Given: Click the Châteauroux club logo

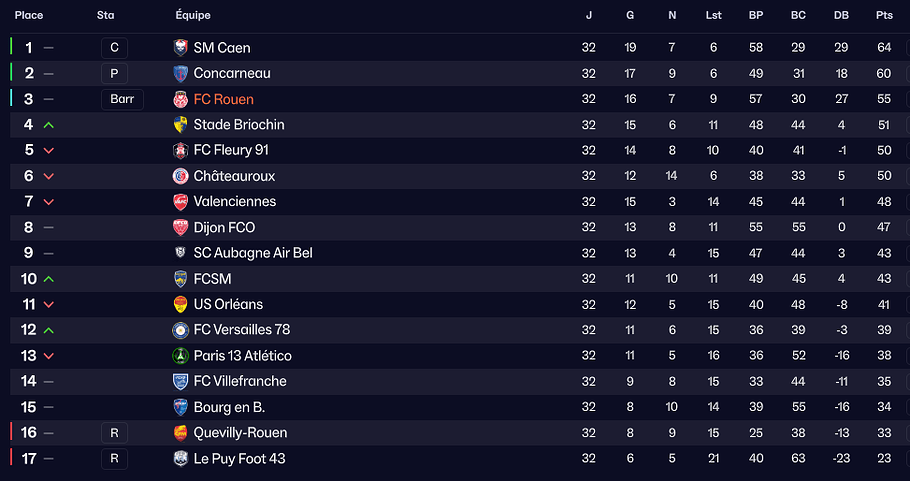Looking at the screenshot, I should (x=181, y=176).
